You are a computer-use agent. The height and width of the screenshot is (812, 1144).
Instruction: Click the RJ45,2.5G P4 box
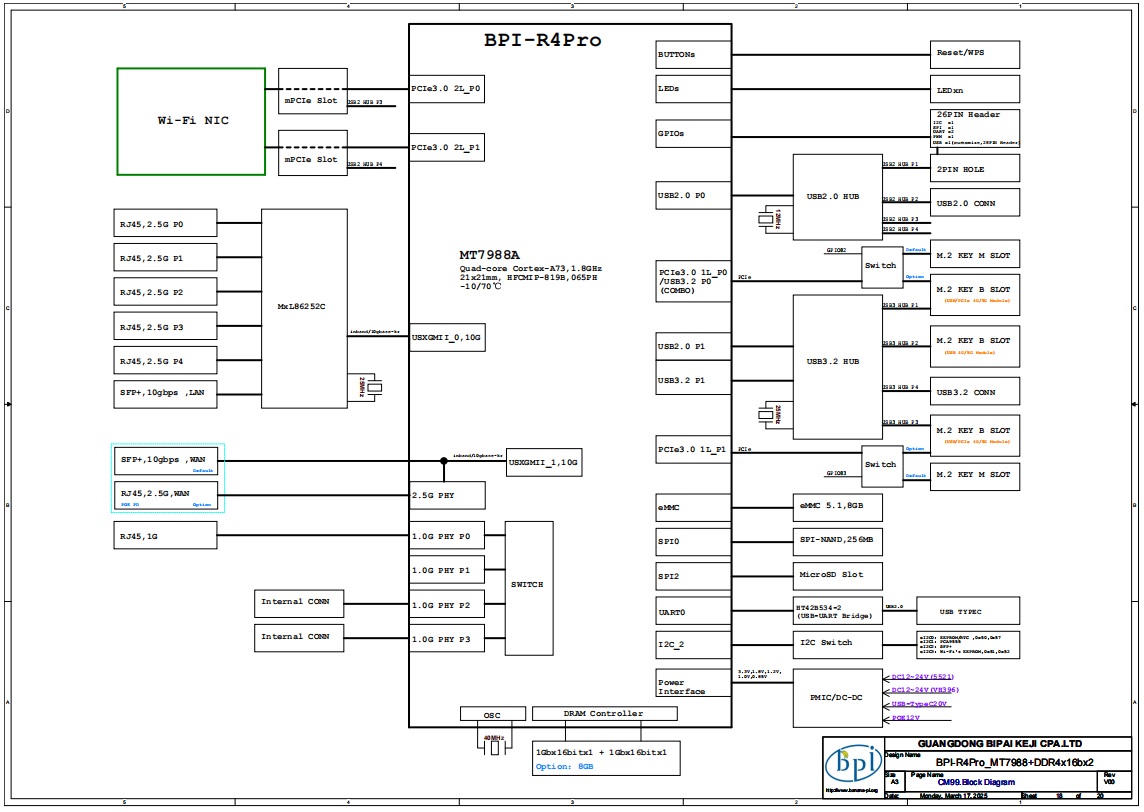pos(165,360)
